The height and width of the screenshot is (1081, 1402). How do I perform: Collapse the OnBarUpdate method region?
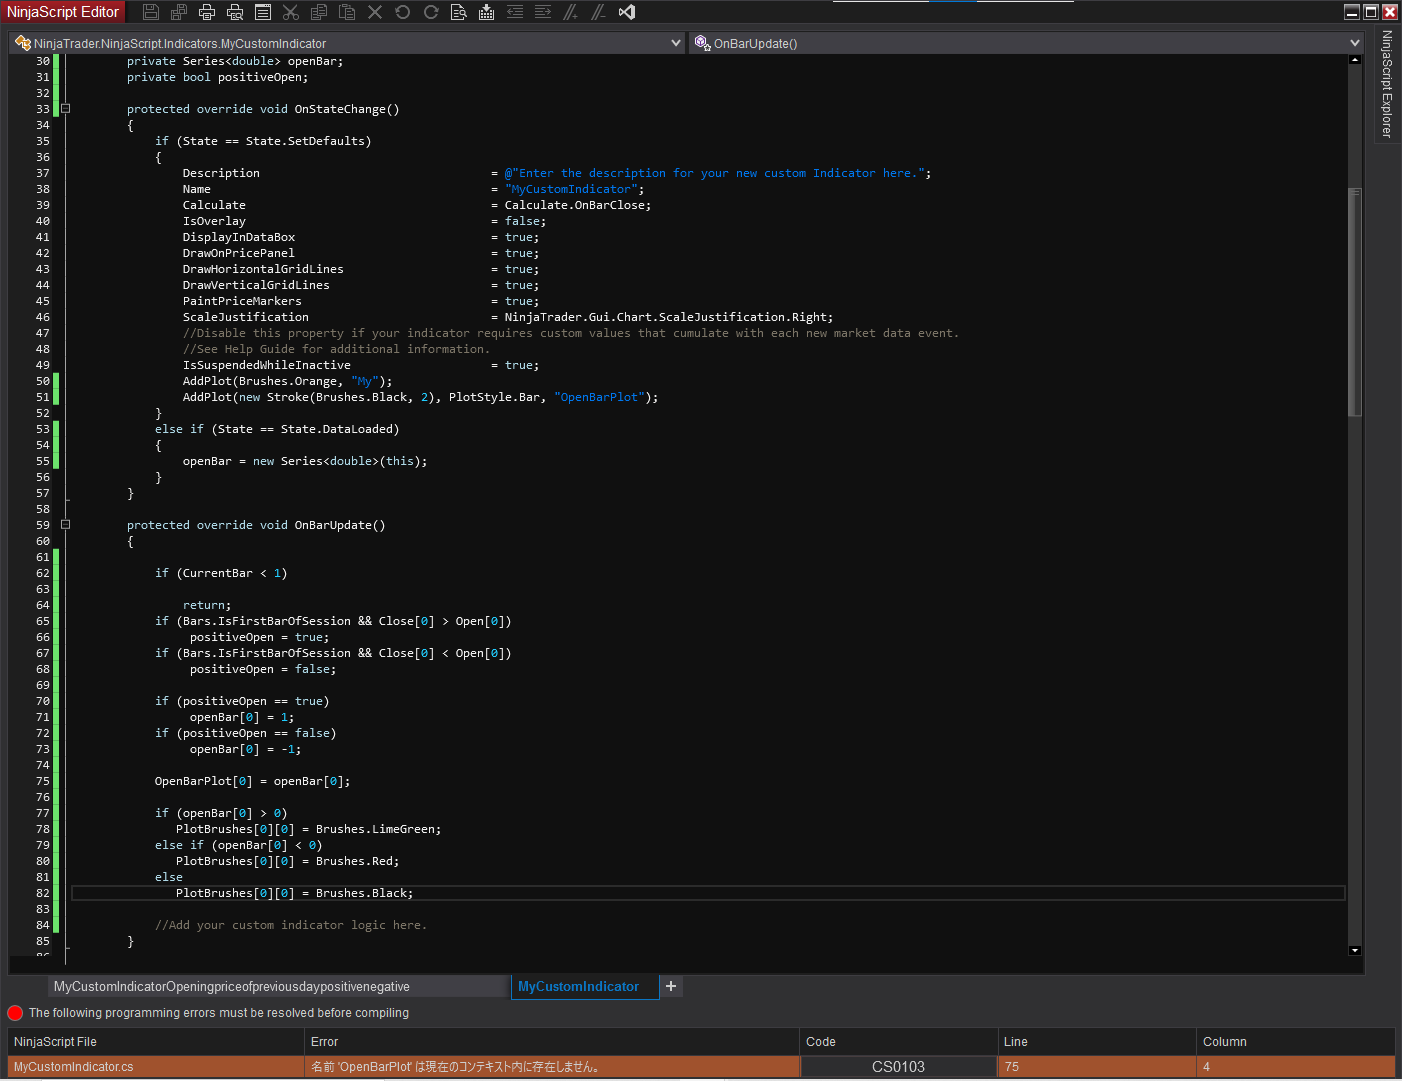pos(66,525)
